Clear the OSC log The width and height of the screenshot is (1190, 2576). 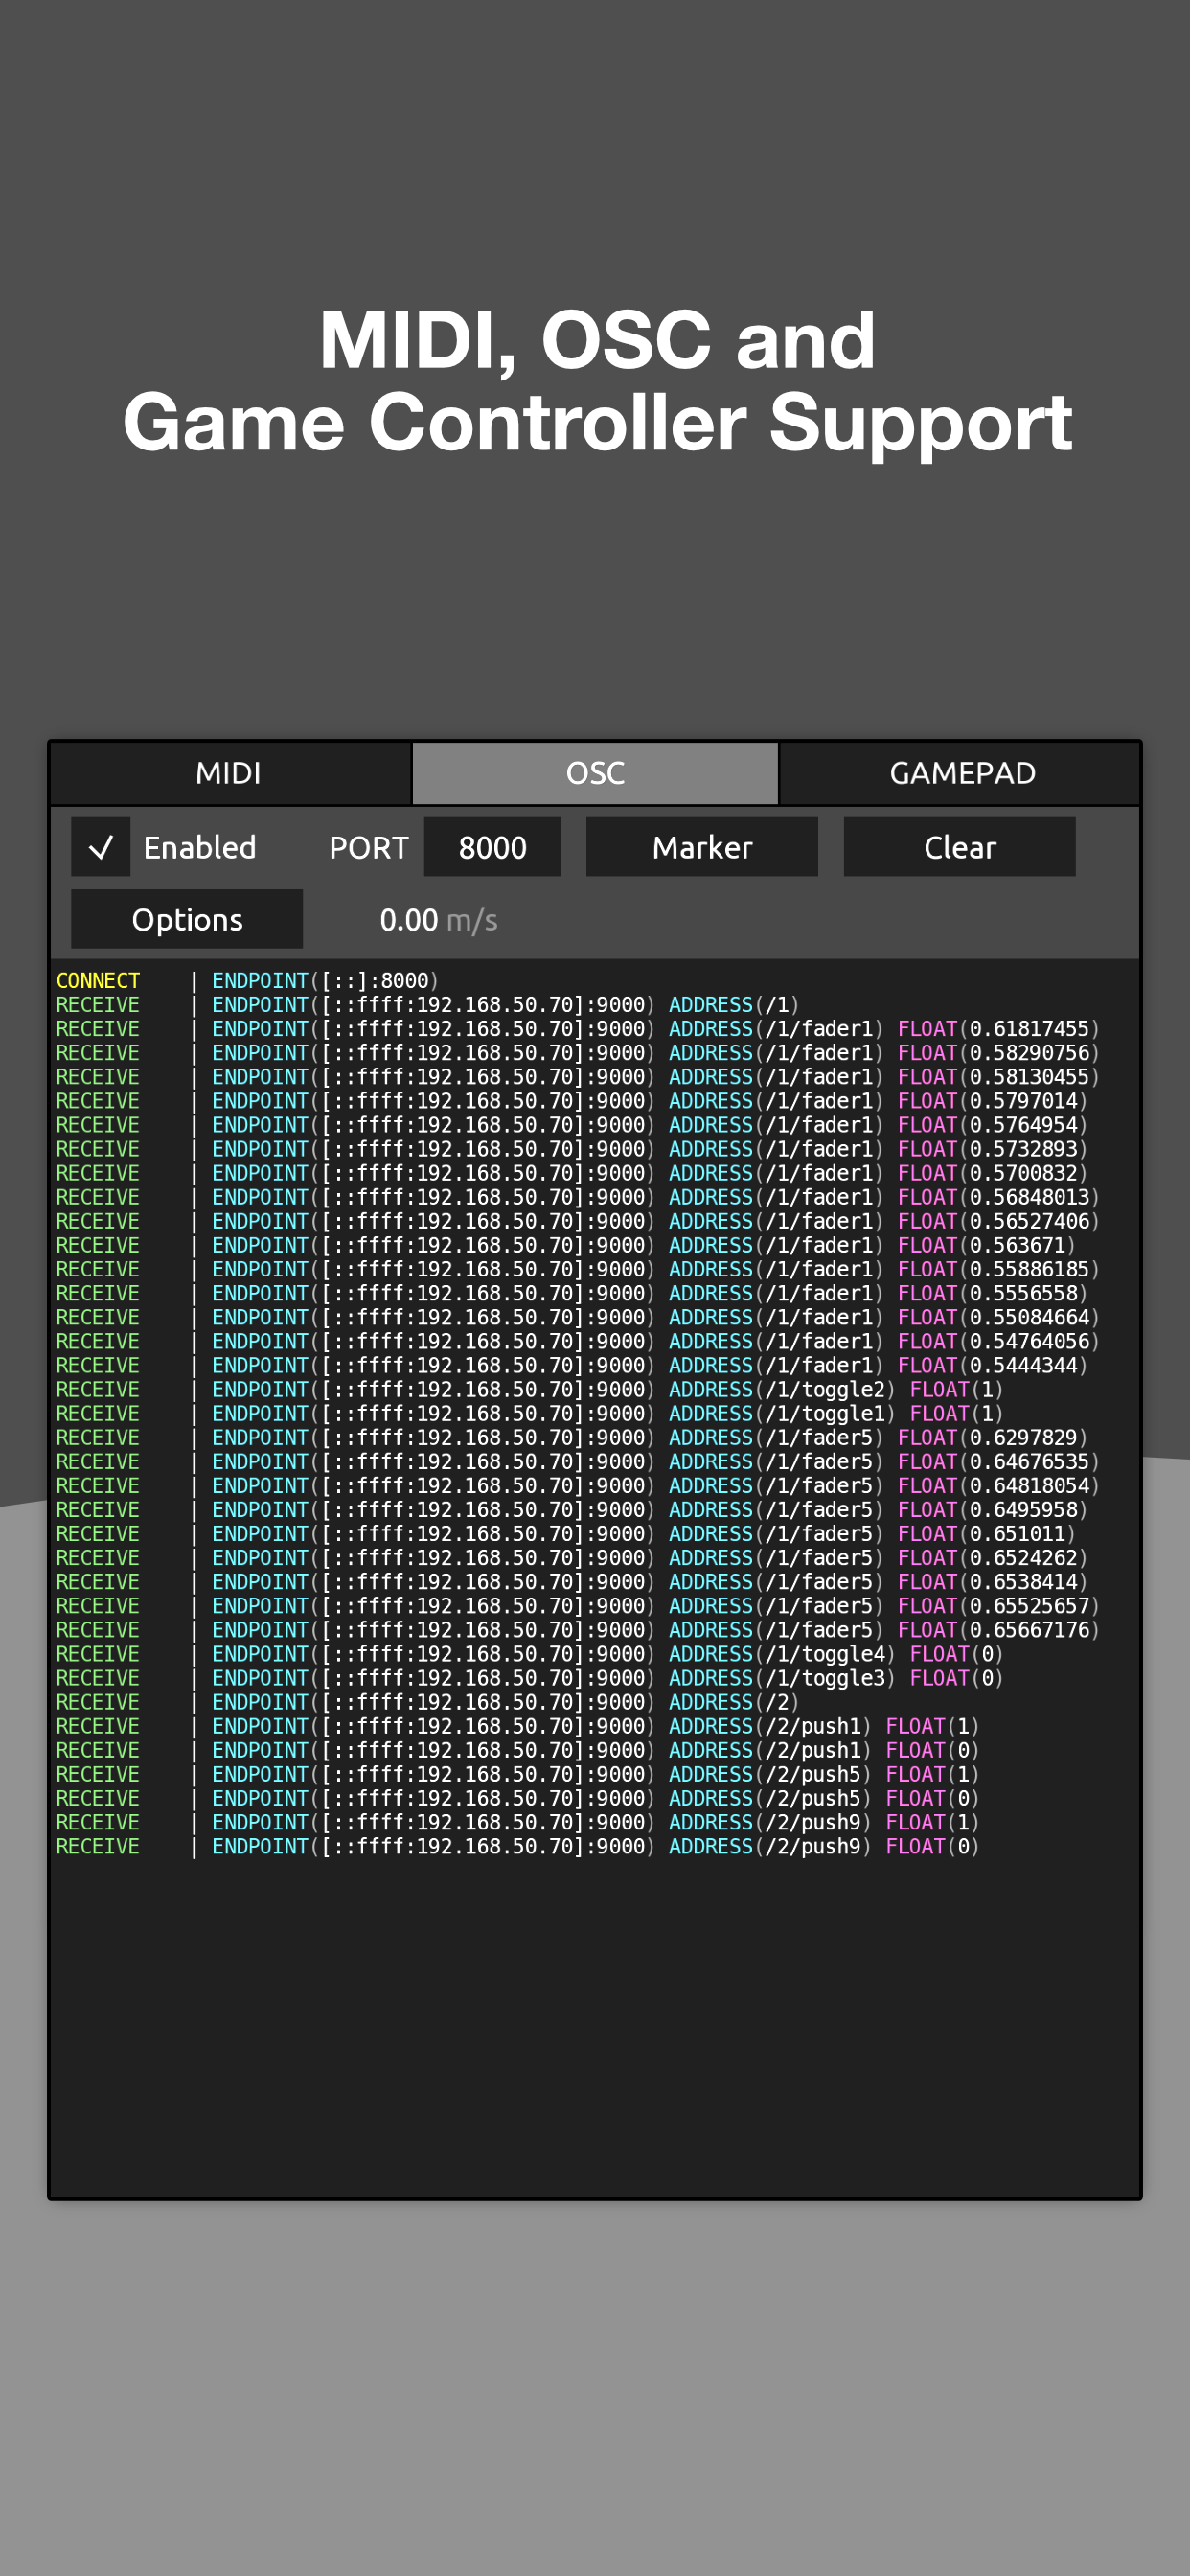(x=960, y=847)
